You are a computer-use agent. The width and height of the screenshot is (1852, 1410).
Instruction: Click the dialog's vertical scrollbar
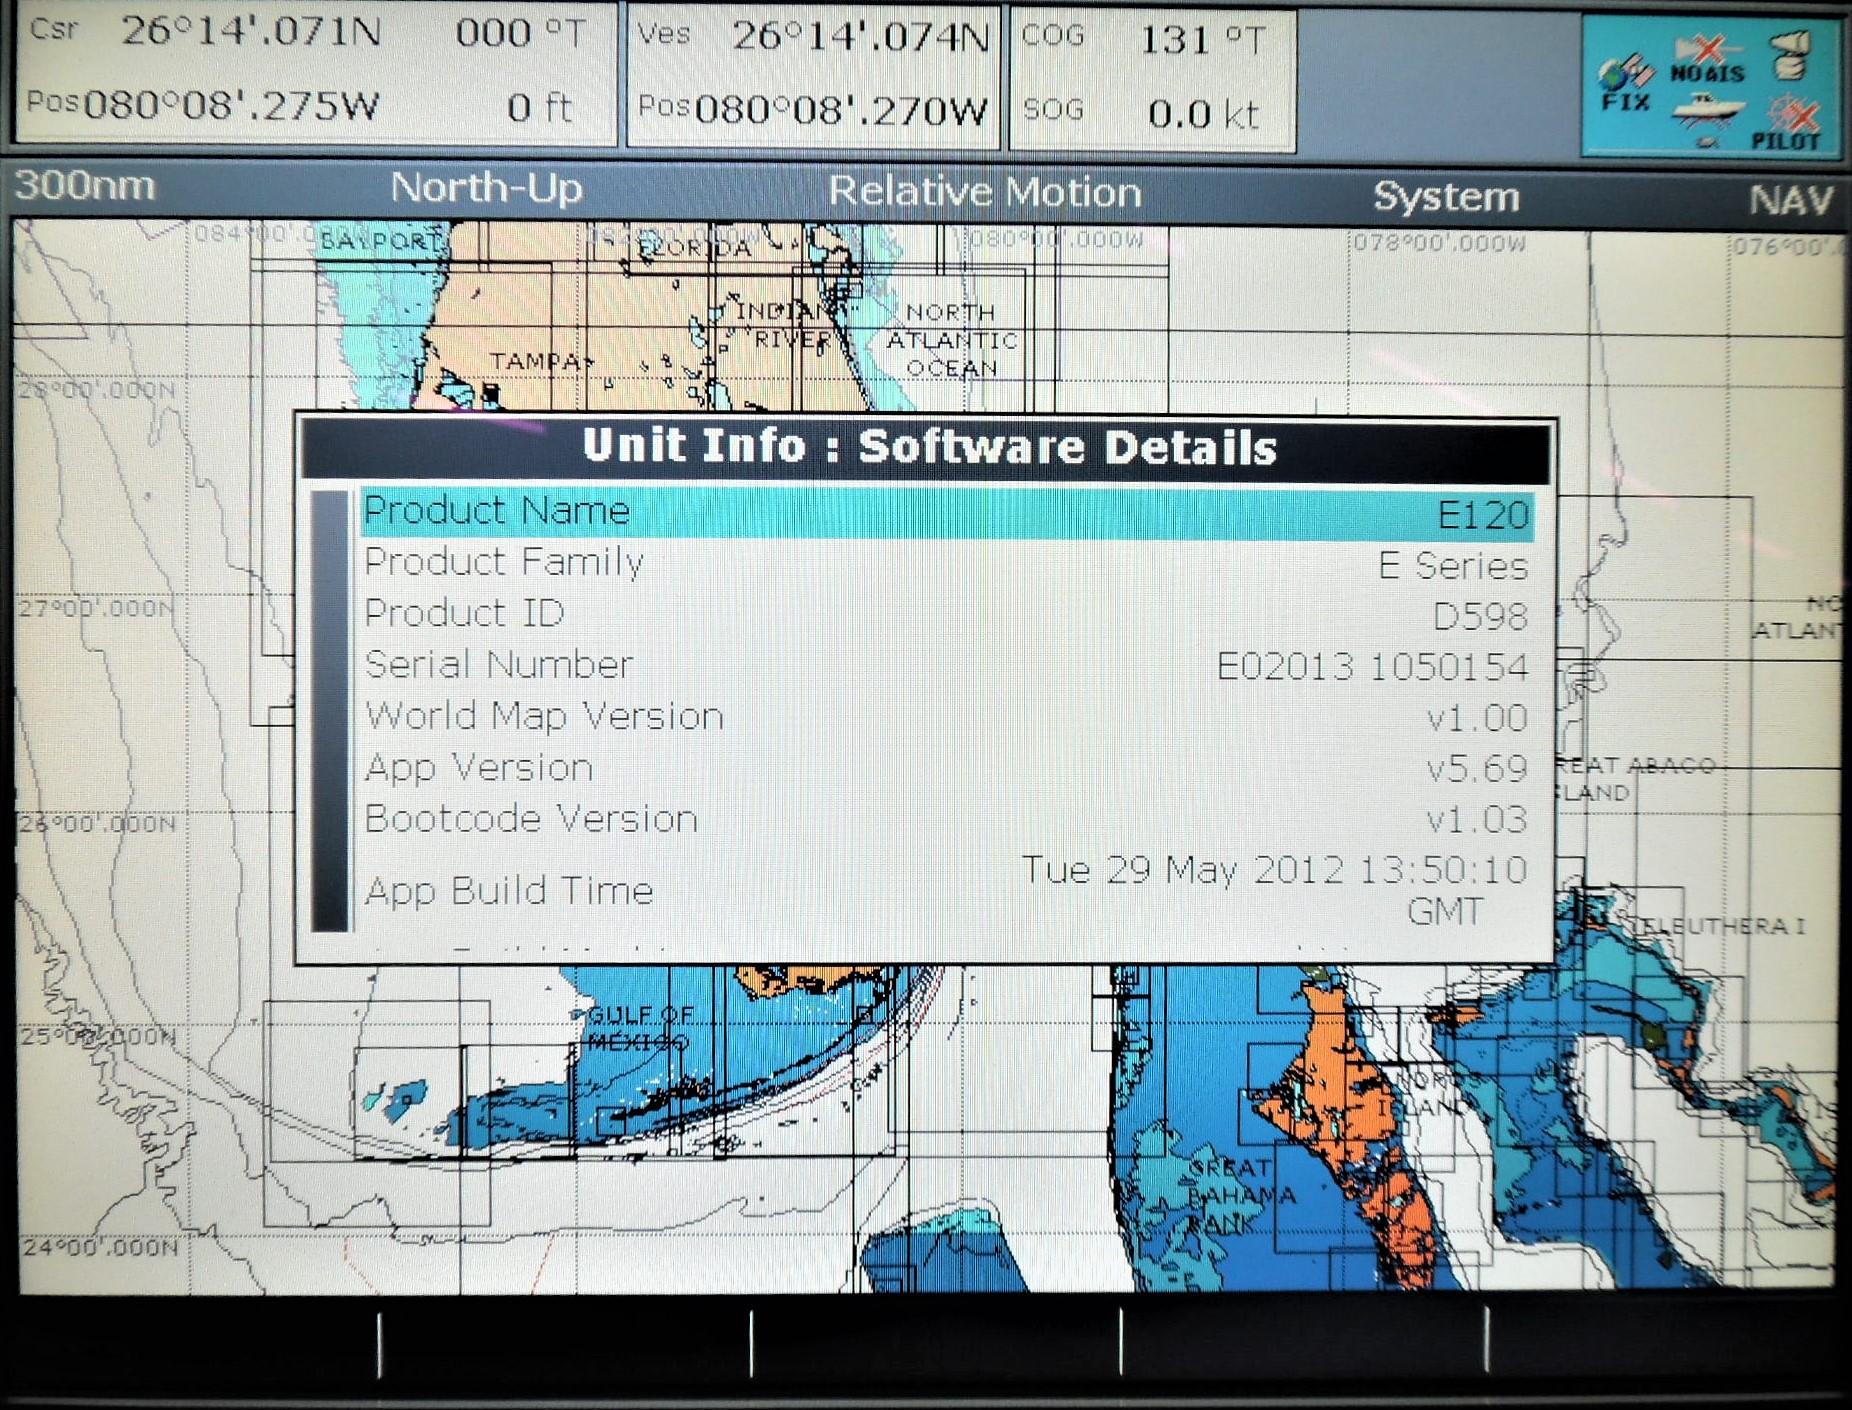click(330, 711)
